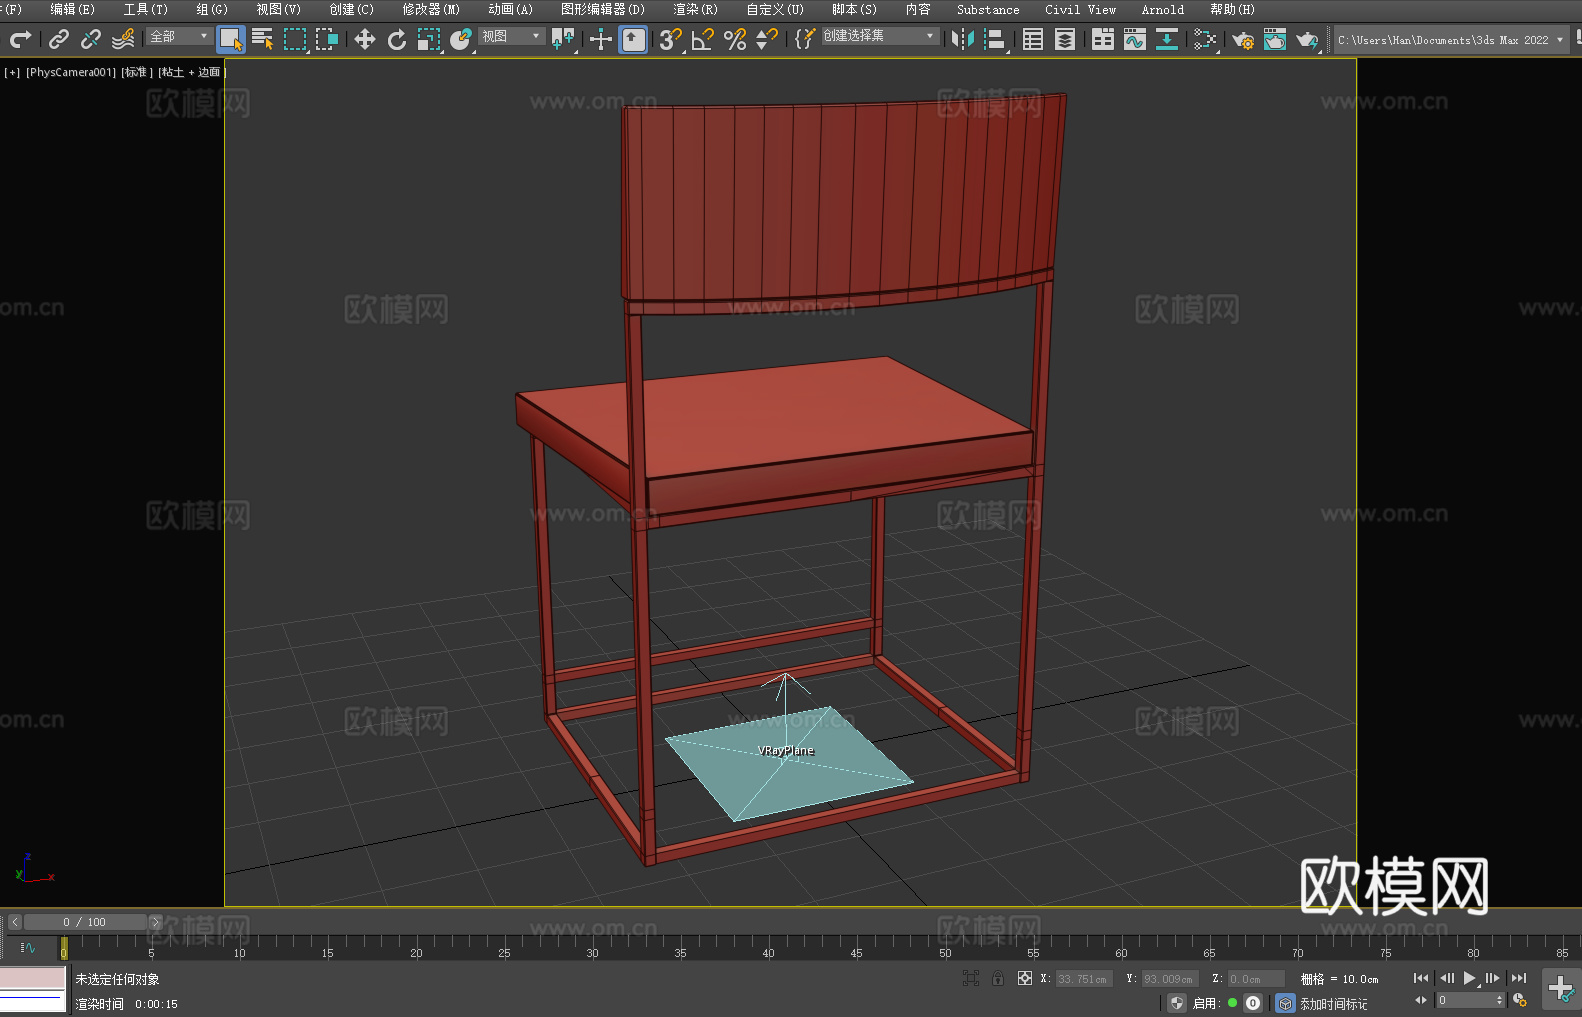1582x1017 pixels.
Task: Click Edit Named Selection Sets icon
Action: (805, 40)
